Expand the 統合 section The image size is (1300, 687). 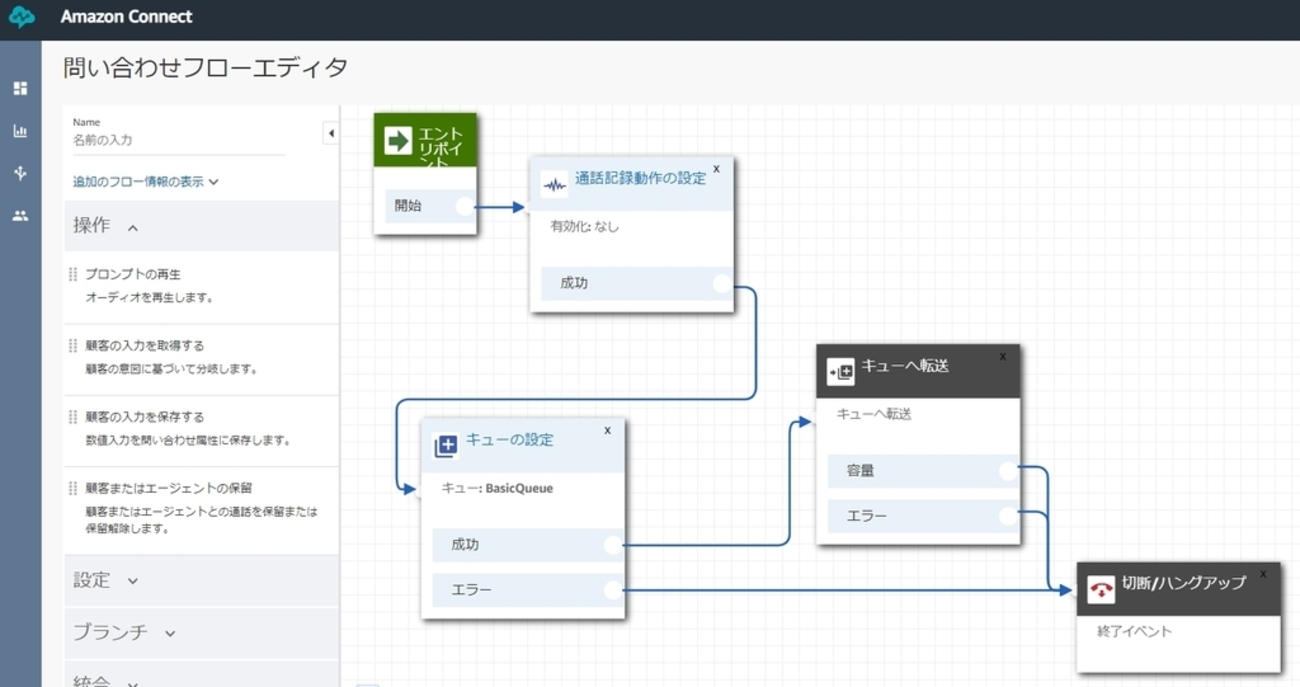pos(202,676)
